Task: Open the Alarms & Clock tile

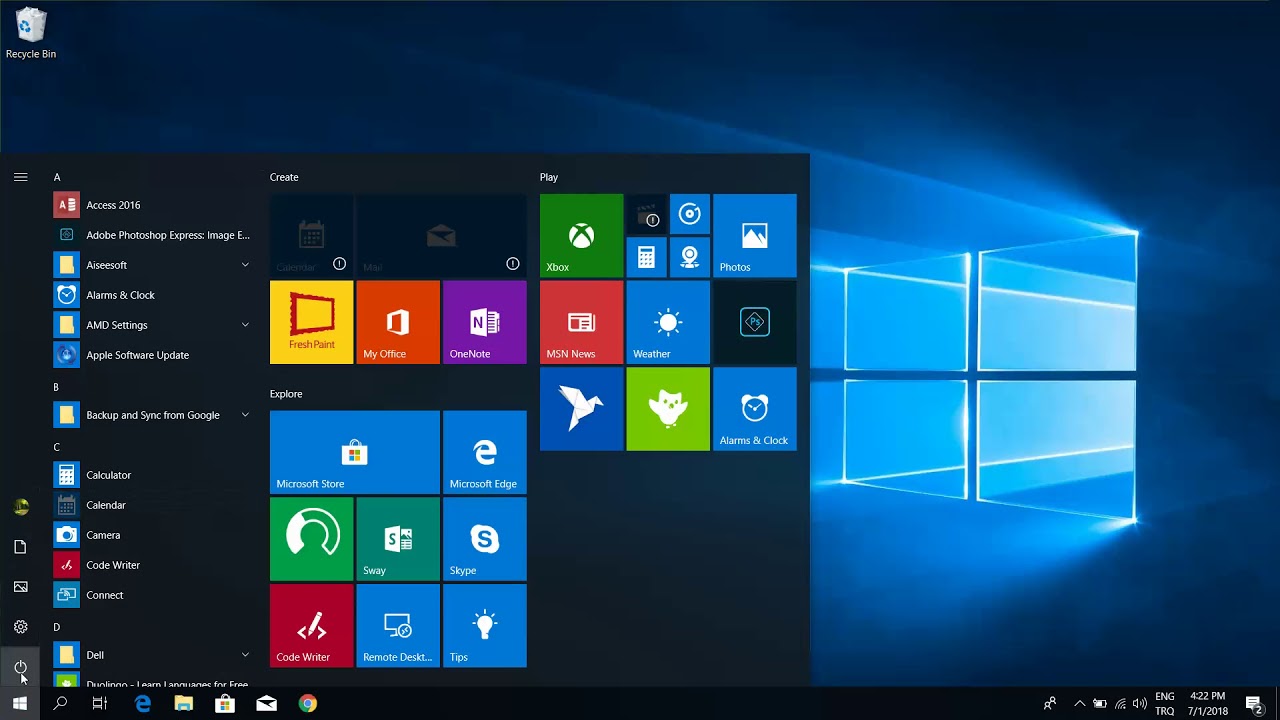Action: point(755,409)
